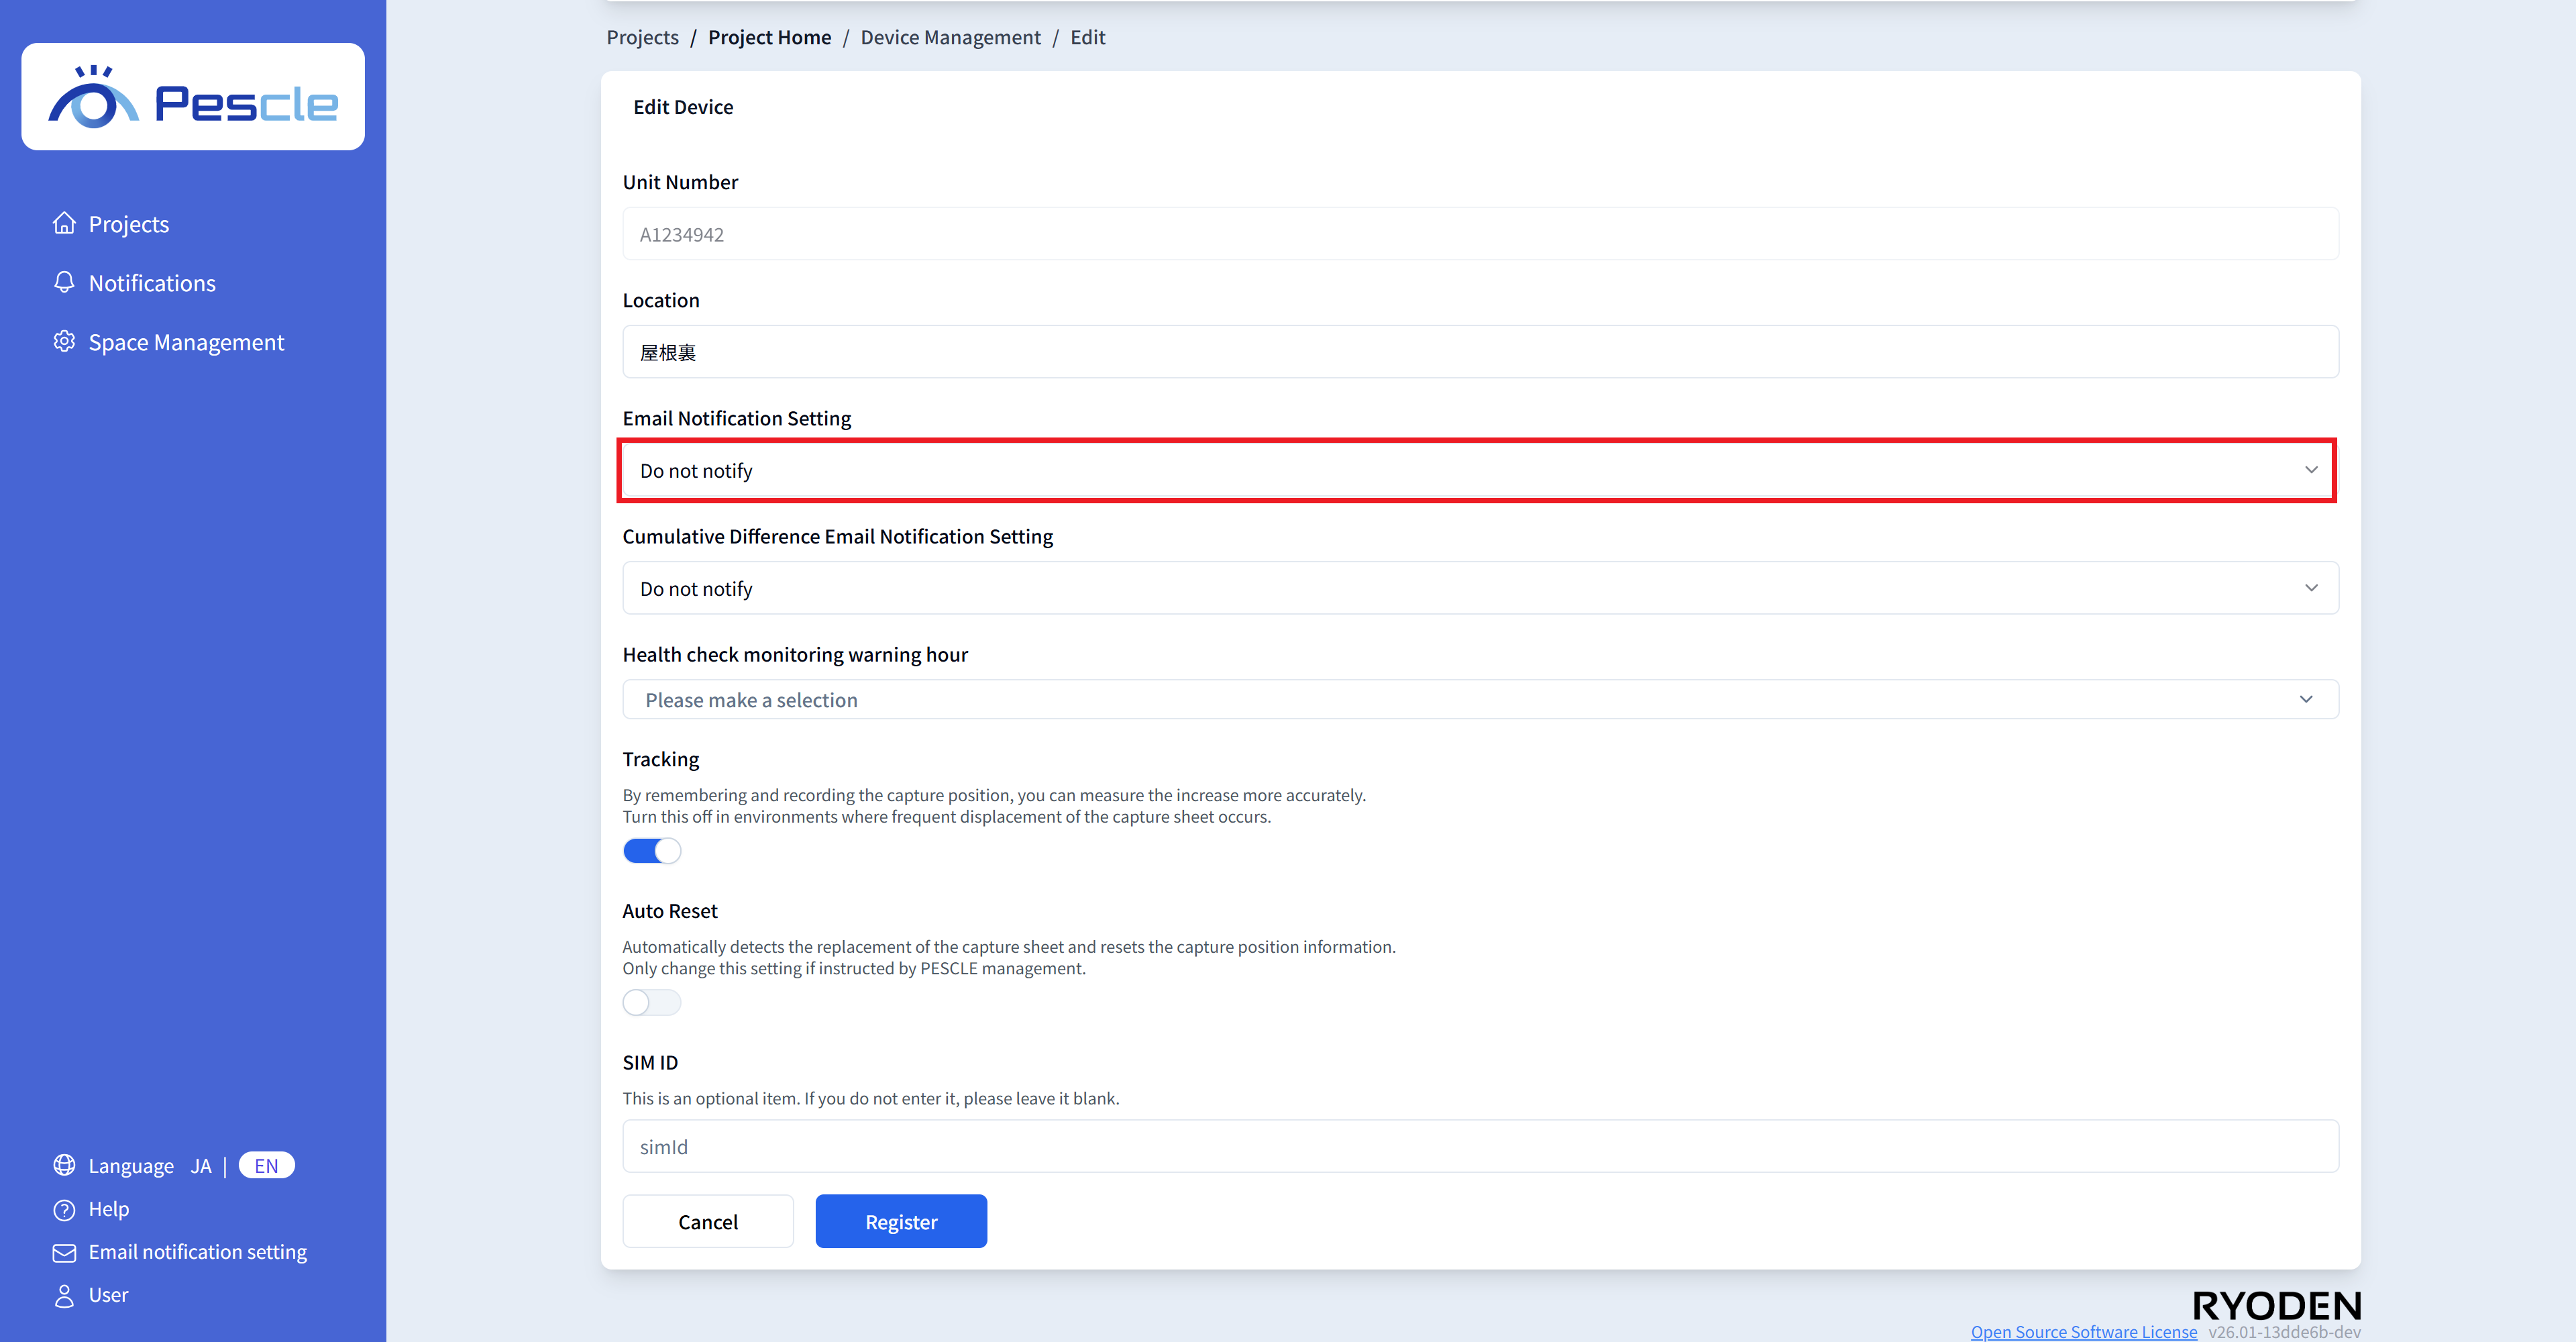Enable the Auto Reset toggle

[x=651, y=1002]
